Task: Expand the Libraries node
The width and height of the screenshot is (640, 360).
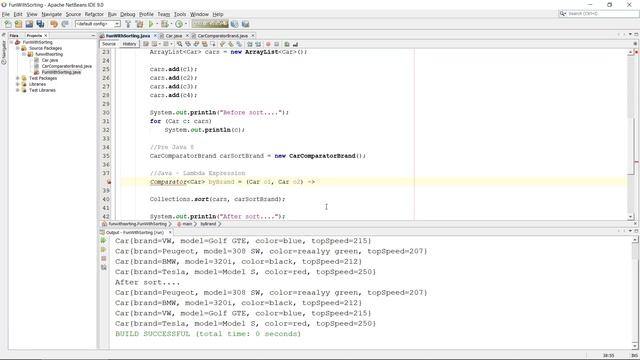Action: (18, 84)
